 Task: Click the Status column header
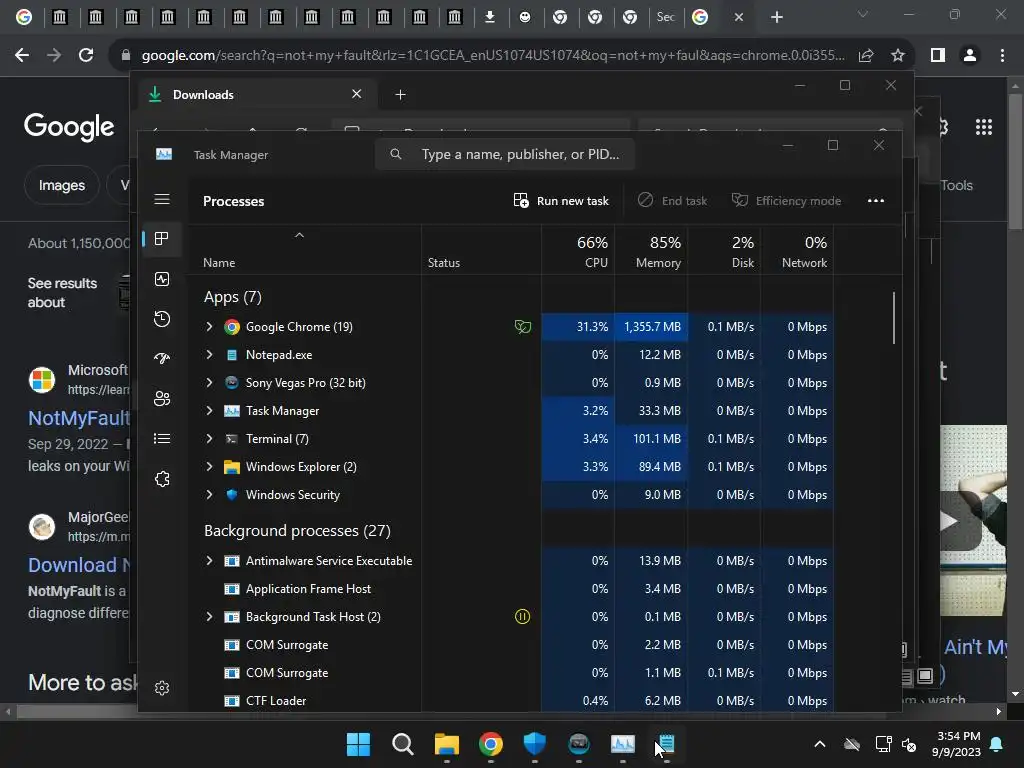481,250
